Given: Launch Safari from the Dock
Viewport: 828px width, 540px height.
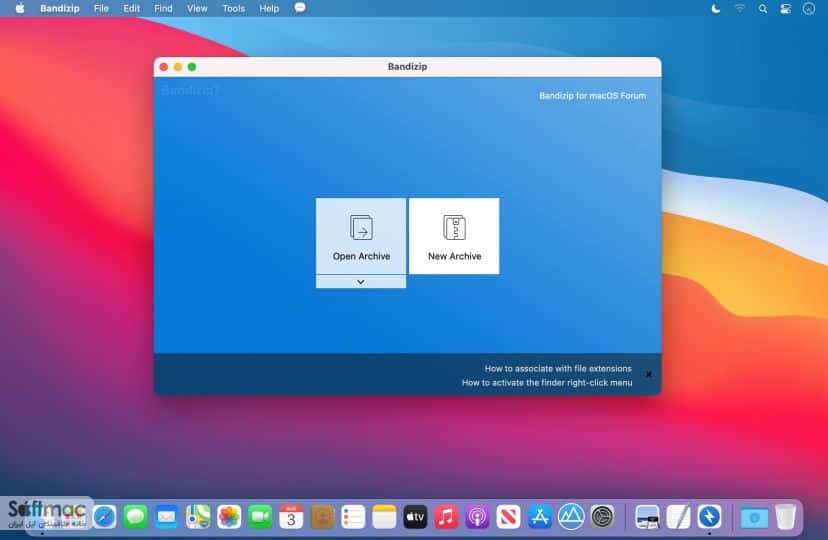Looking at the screenshot, I should click(x=105, y=517).
